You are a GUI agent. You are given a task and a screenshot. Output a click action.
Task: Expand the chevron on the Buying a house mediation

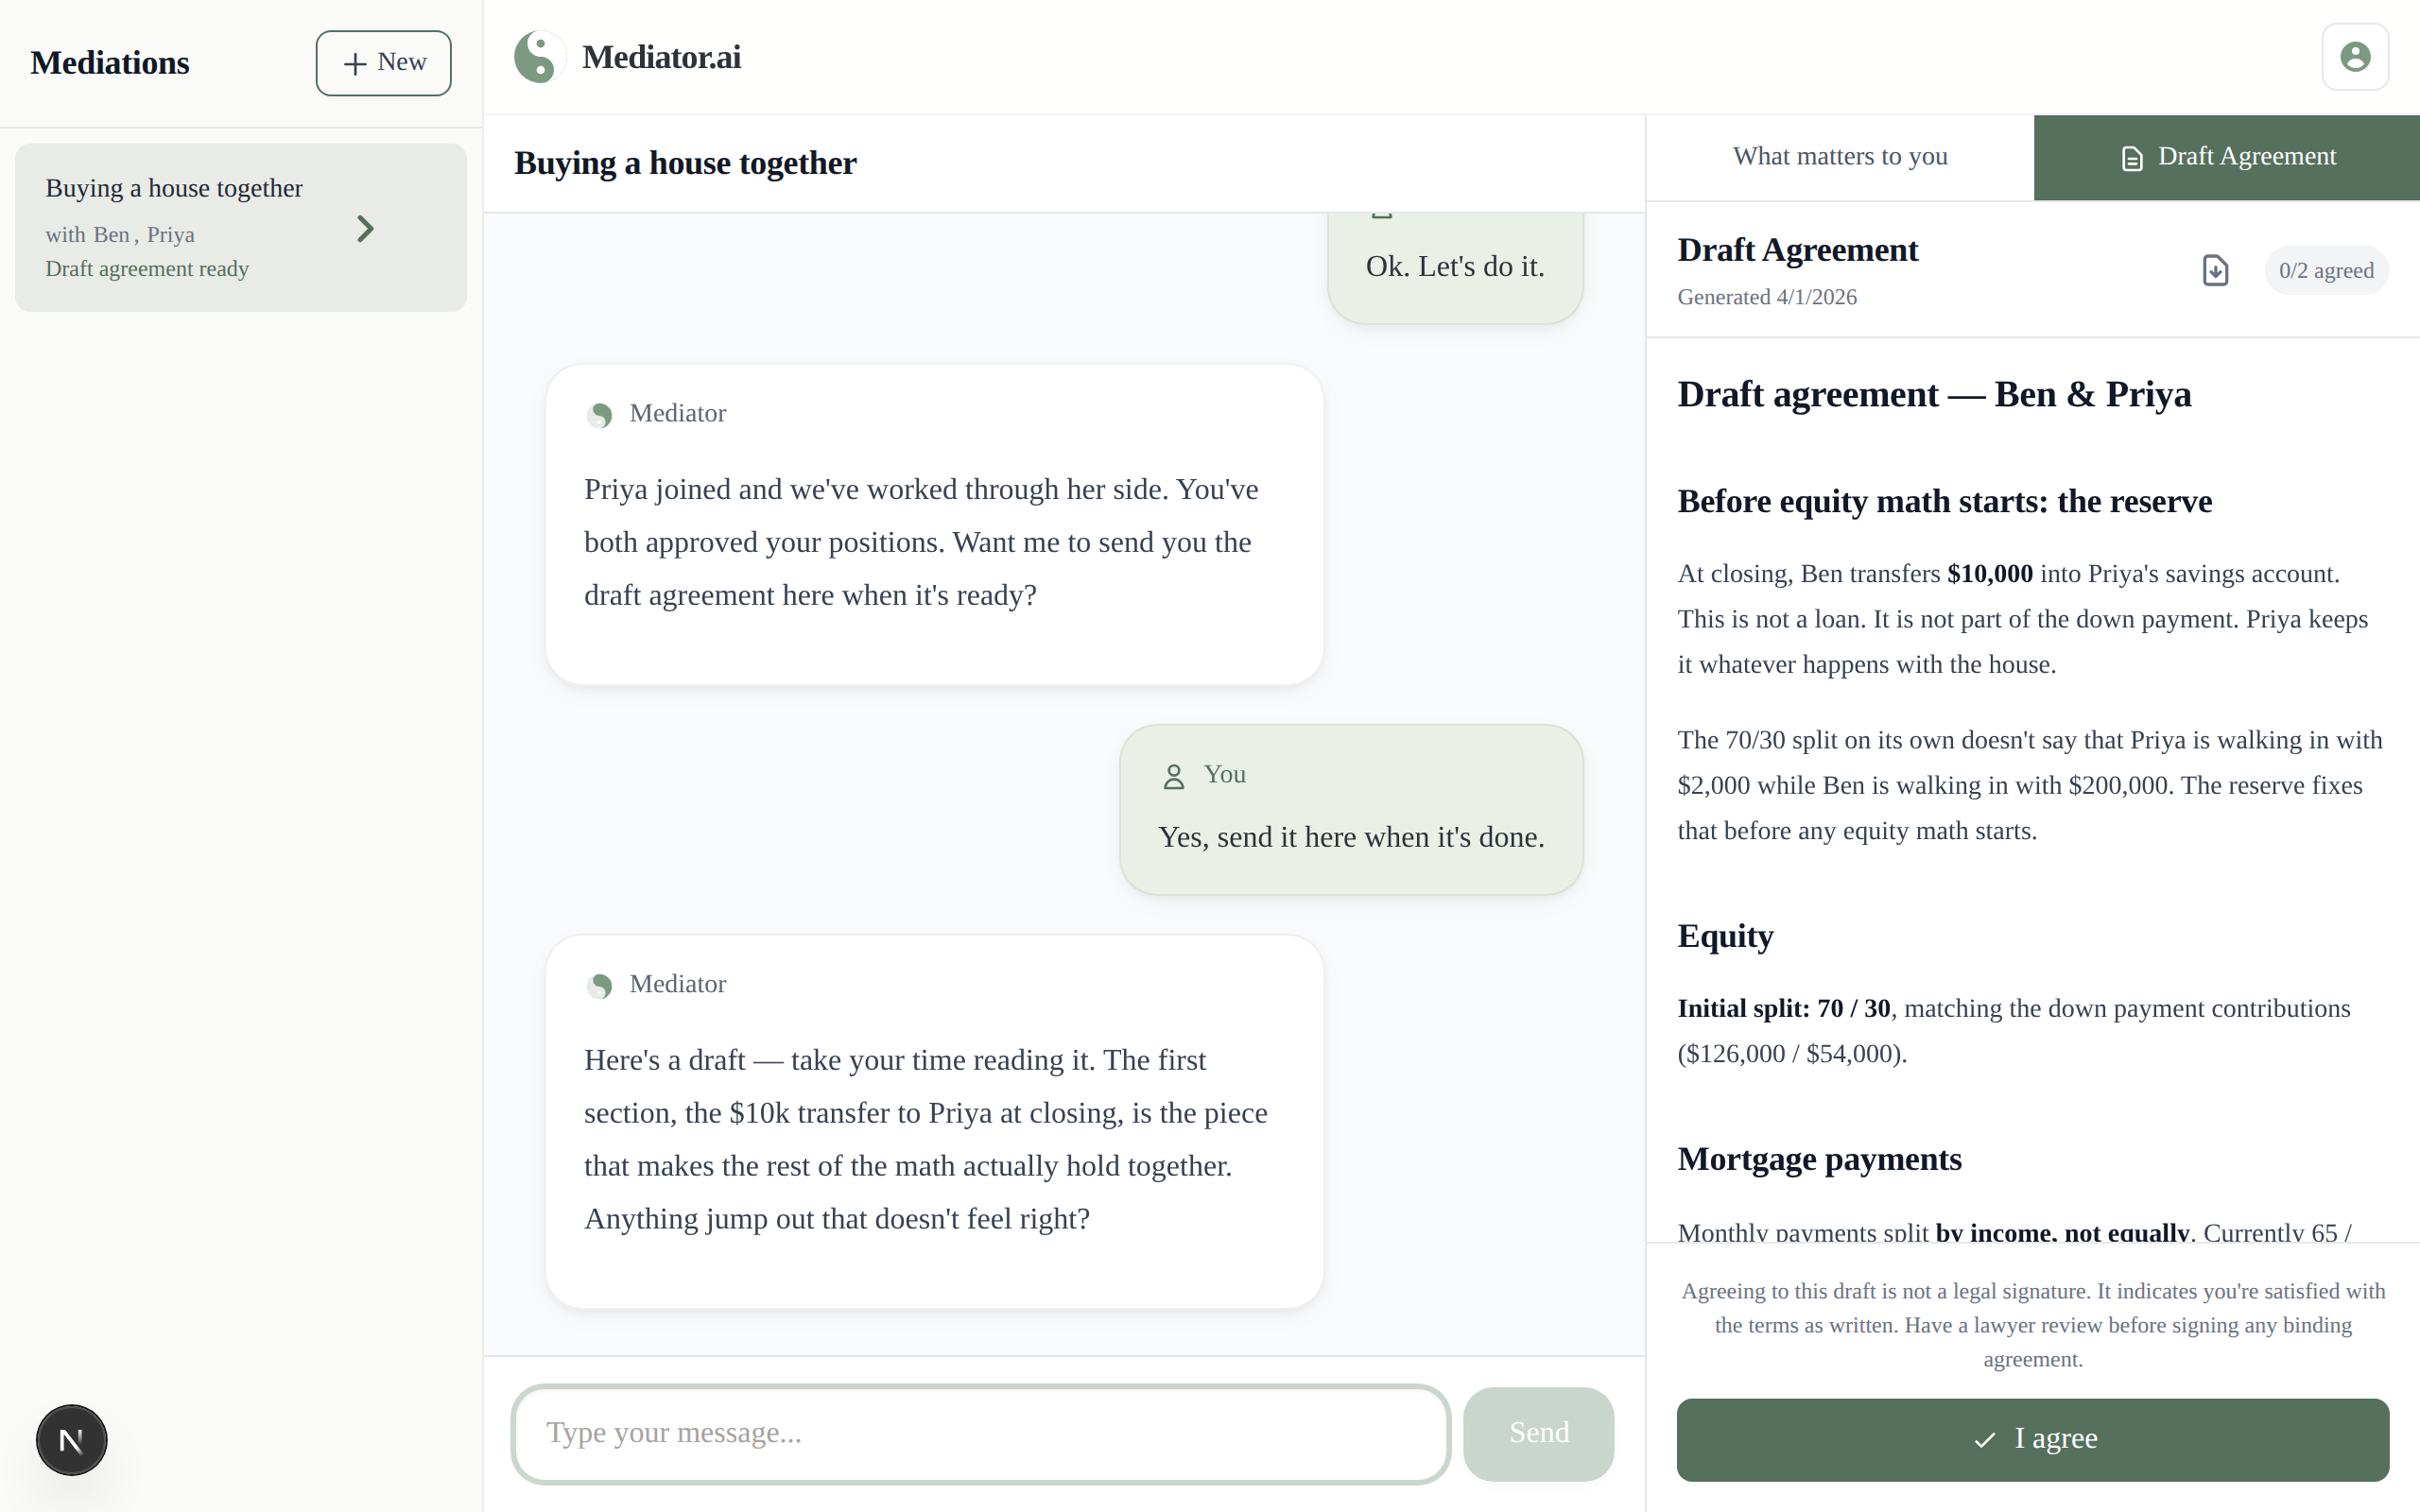click(364, 229)
